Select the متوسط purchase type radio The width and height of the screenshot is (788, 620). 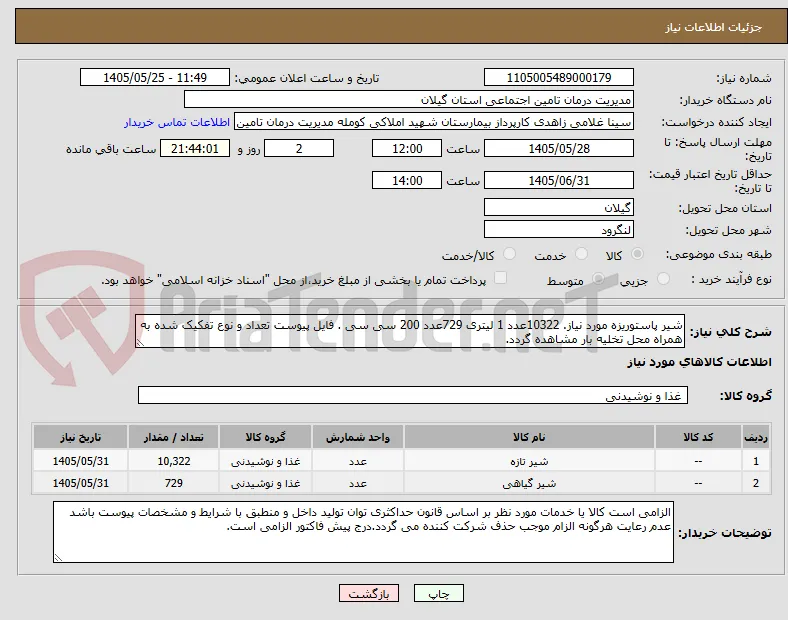point(598,279)
